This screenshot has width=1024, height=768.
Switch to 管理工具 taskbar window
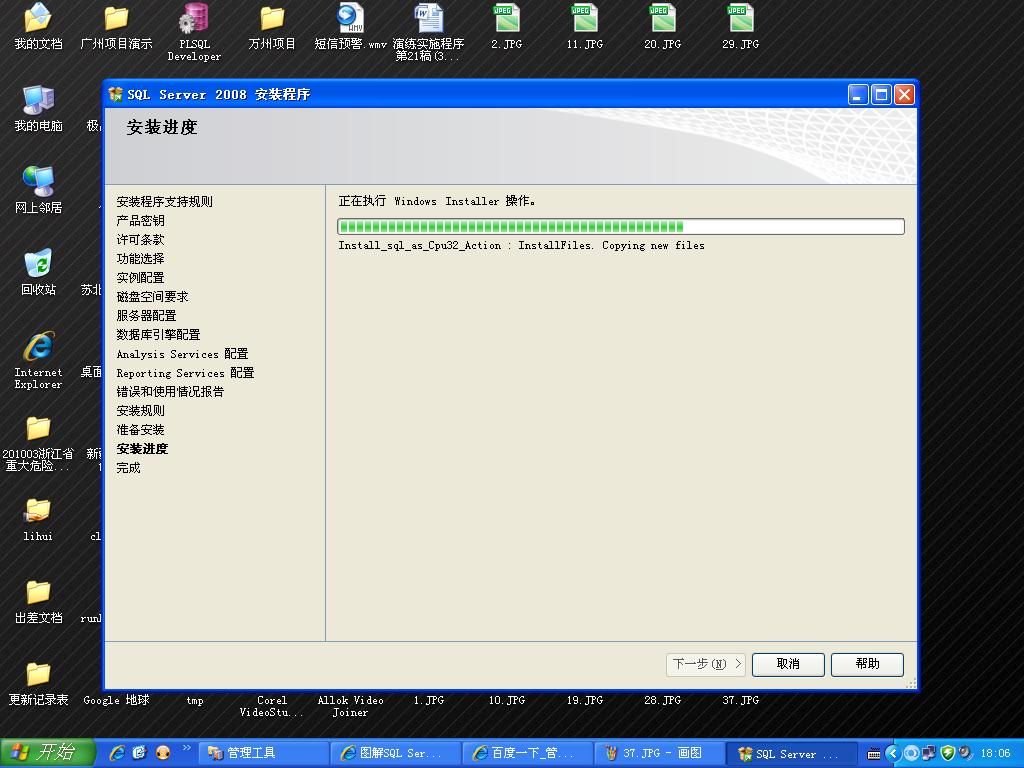265,753
